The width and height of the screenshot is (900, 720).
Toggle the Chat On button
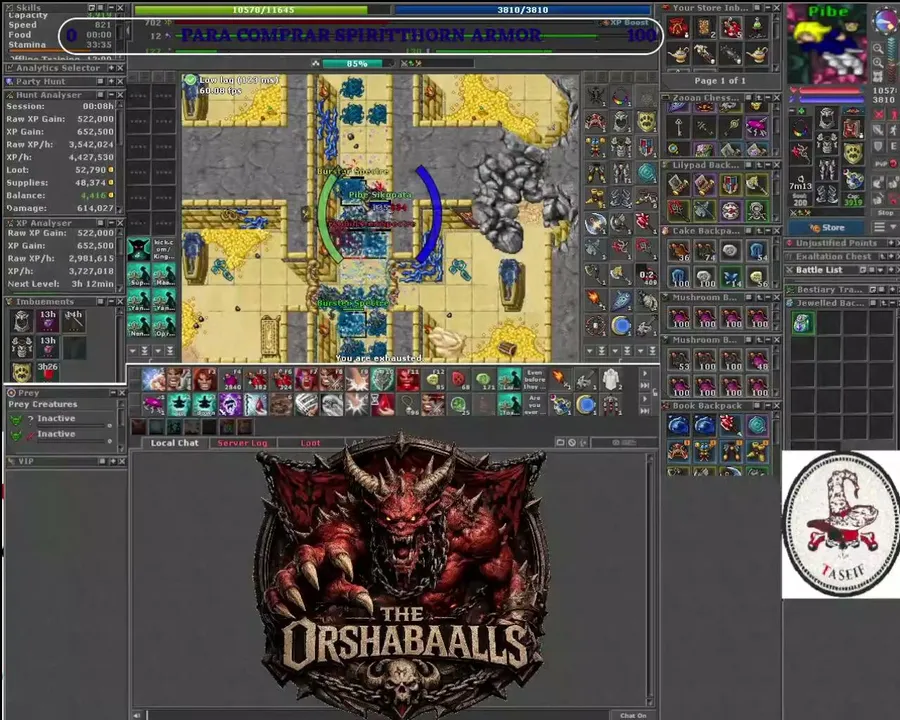point(633,715)
